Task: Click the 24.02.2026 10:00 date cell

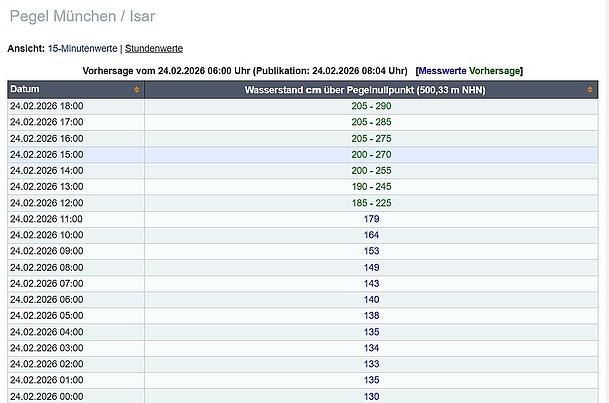Action: (x=47, y=234)
